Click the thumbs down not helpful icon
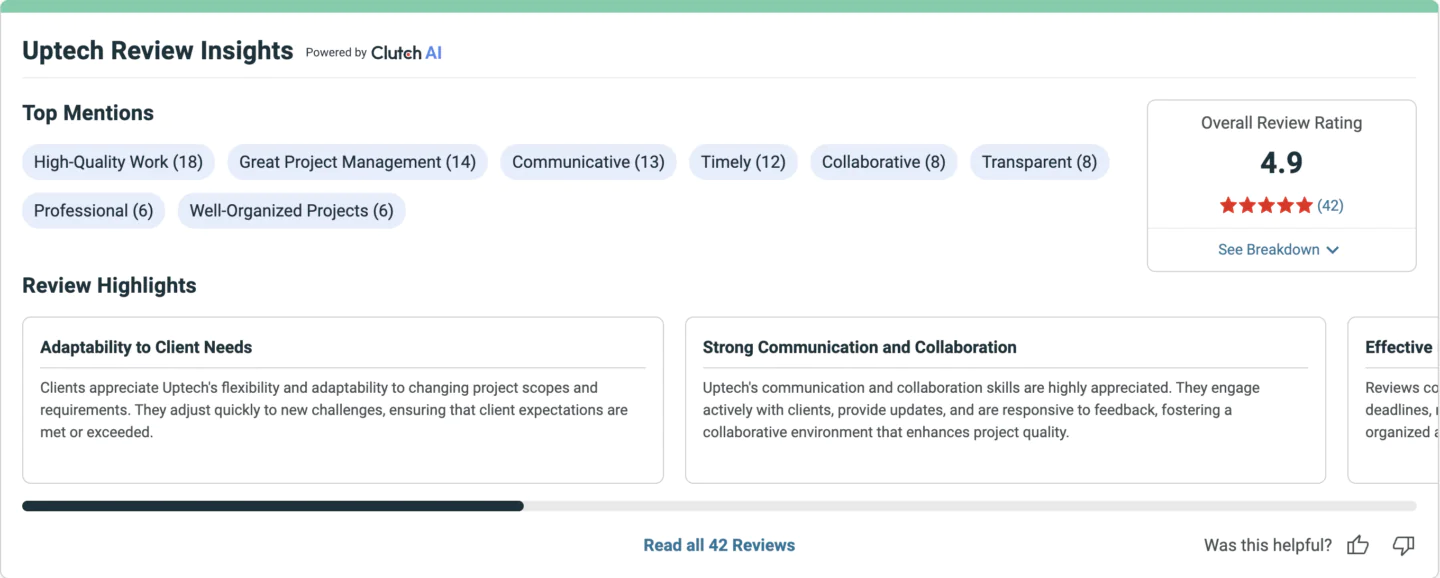The width and height of the screenshot is (1440, 578). [1403, 545]
